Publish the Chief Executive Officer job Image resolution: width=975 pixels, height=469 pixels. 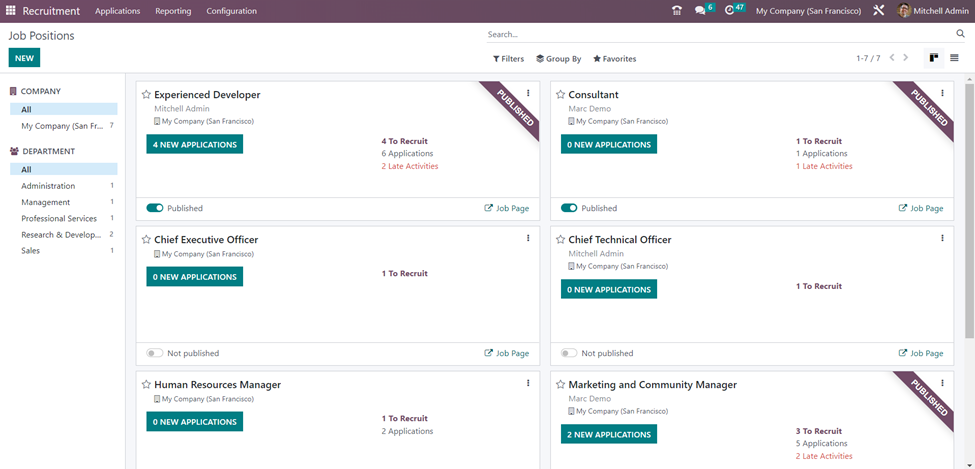(154, 353)
